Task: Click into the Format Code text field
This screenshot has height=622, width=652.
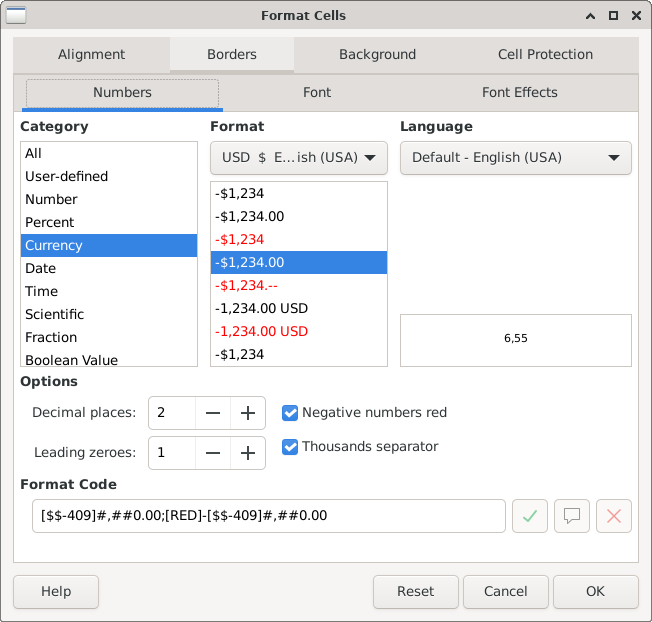Action: click(x=268, y=516)
